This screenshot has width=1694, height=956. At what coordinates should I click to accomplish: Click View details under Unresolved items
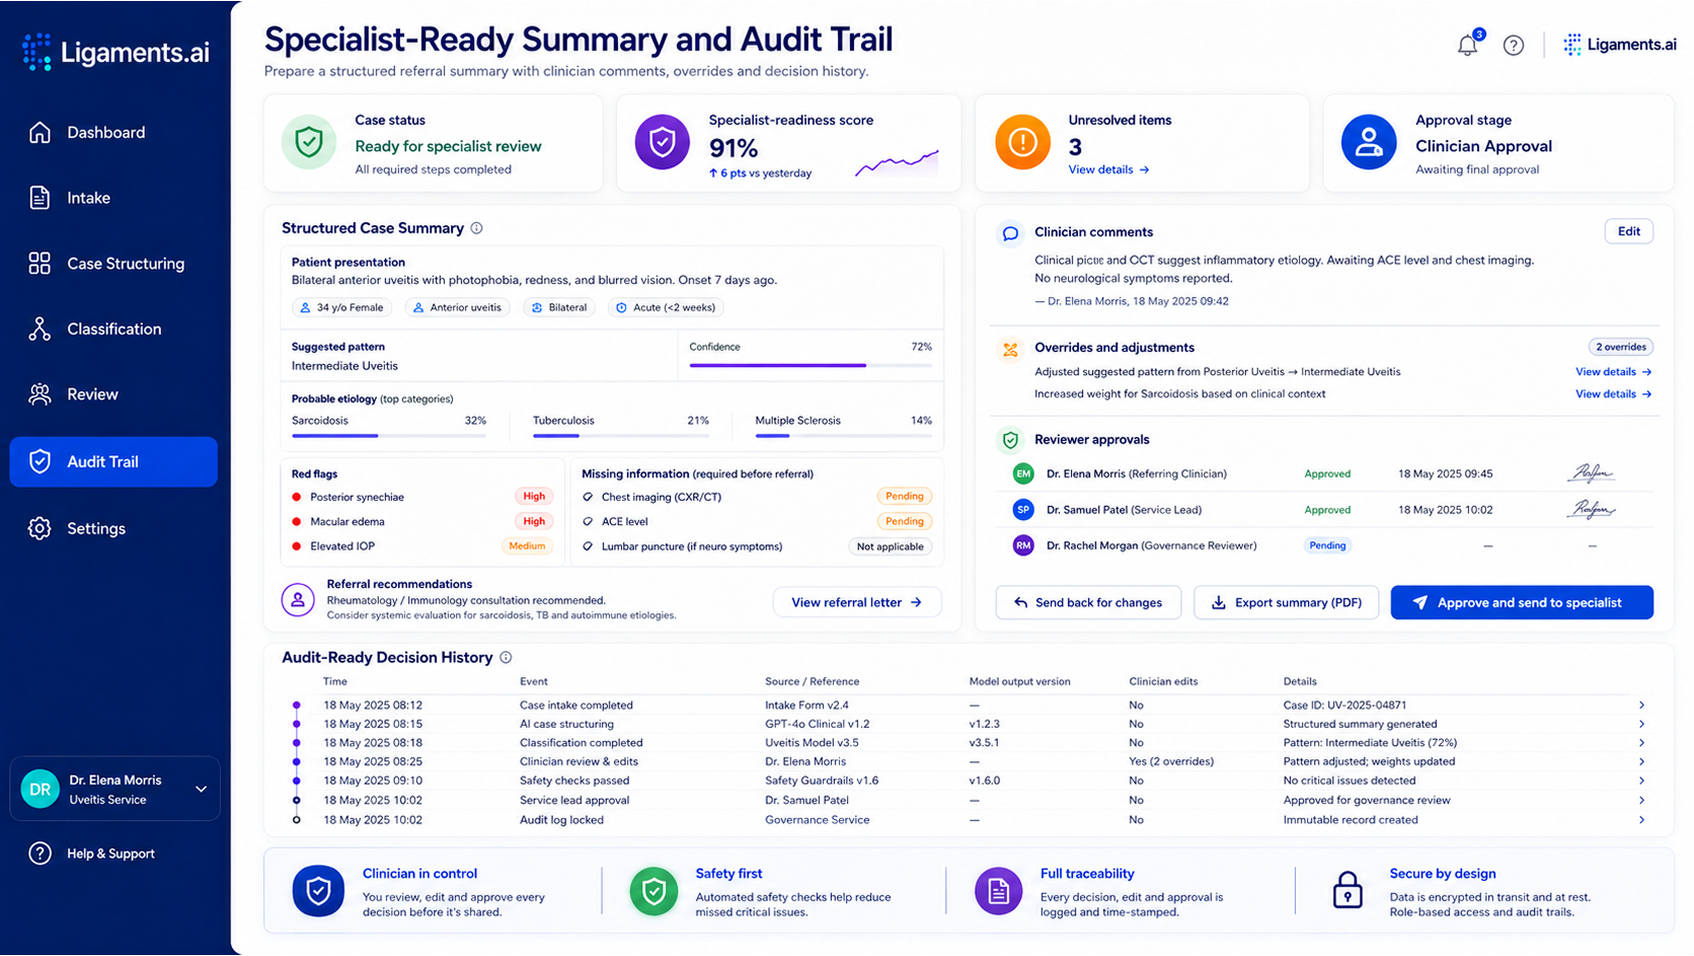[1108, 170]
